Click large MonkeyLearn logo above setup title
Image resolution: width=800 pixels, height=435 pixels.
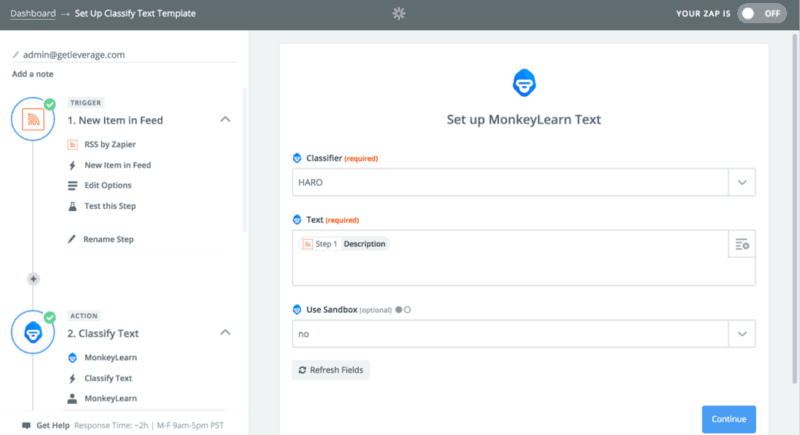524,83
